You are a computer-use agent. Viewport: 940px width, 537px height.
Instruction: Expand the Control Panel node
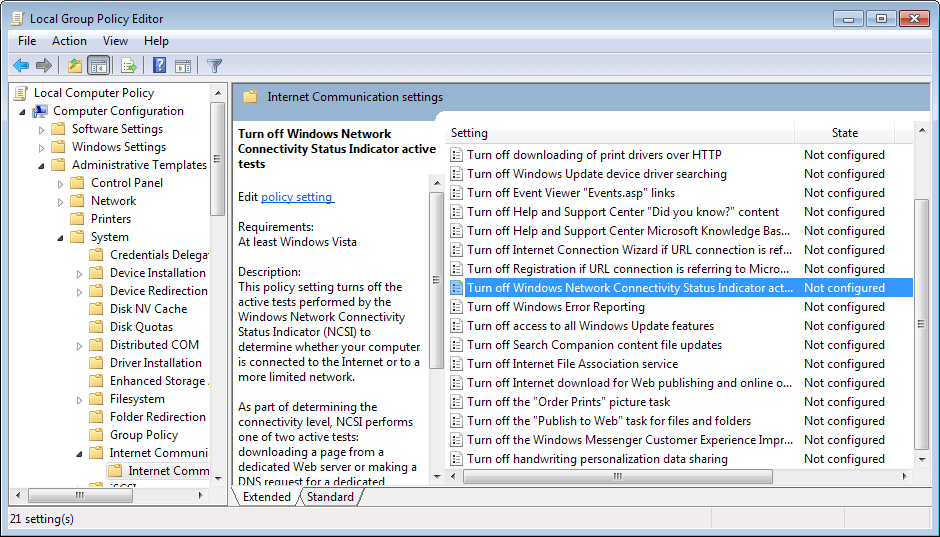(61, 184)
